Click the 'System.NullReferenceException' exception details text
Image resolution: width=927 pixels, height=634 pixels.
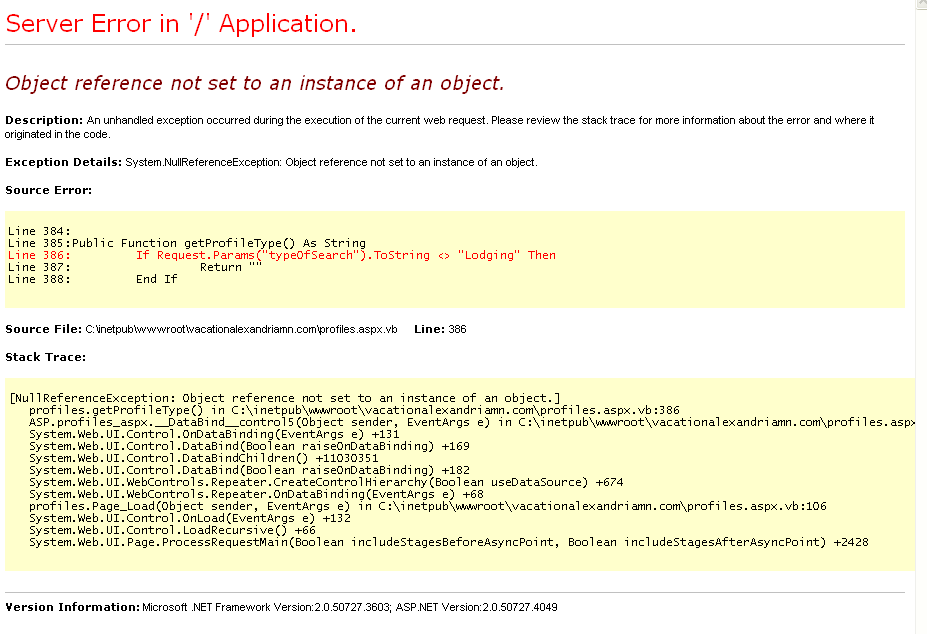pyautogui.click(x=332, y=162)
